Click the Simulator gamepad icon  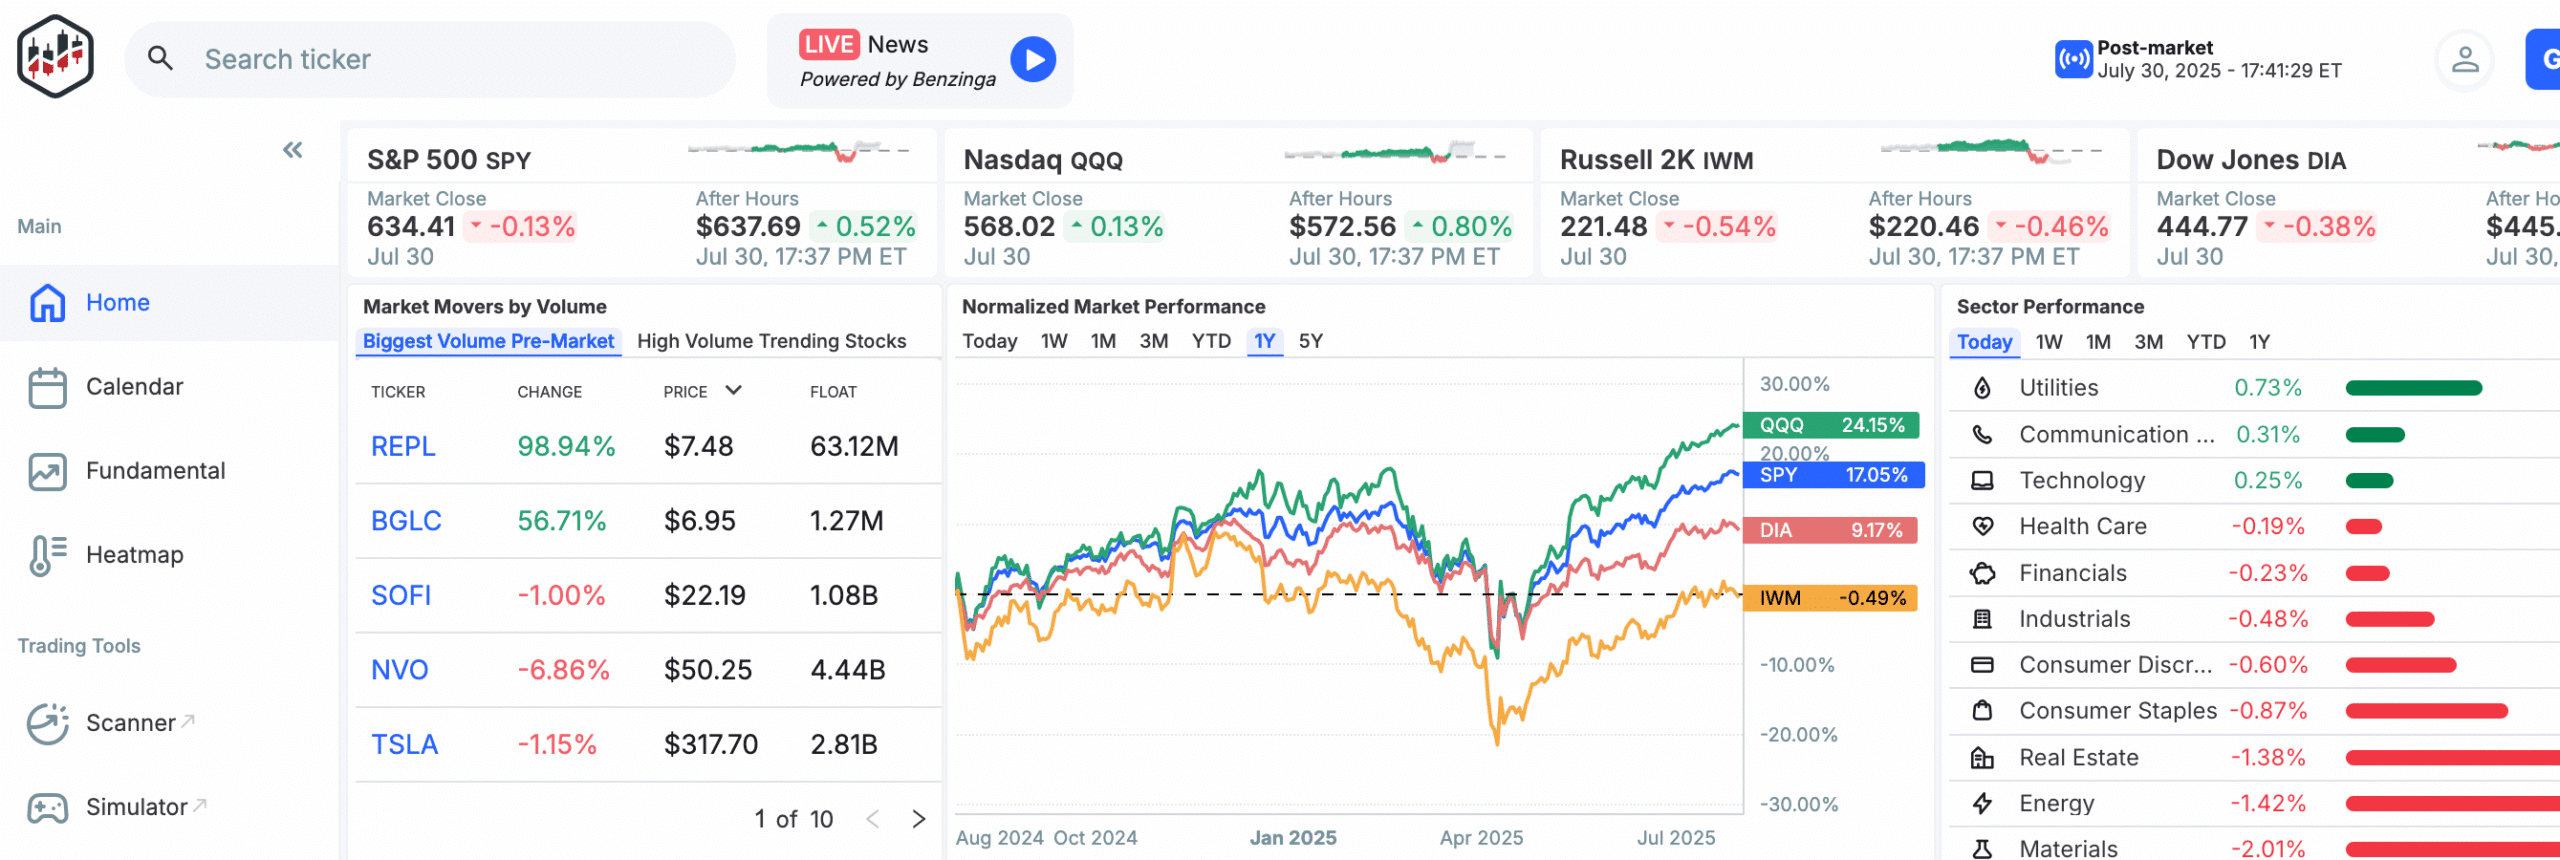point(47,807)
